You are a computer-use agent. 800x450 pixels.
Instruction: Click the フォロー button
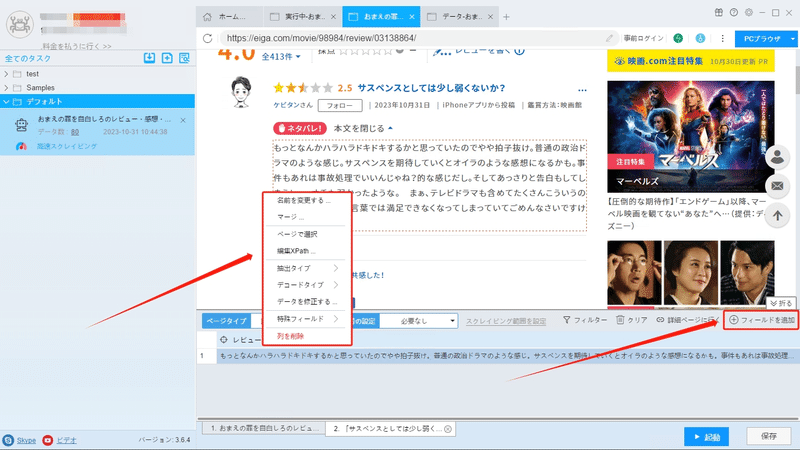(x=340, y=105)
